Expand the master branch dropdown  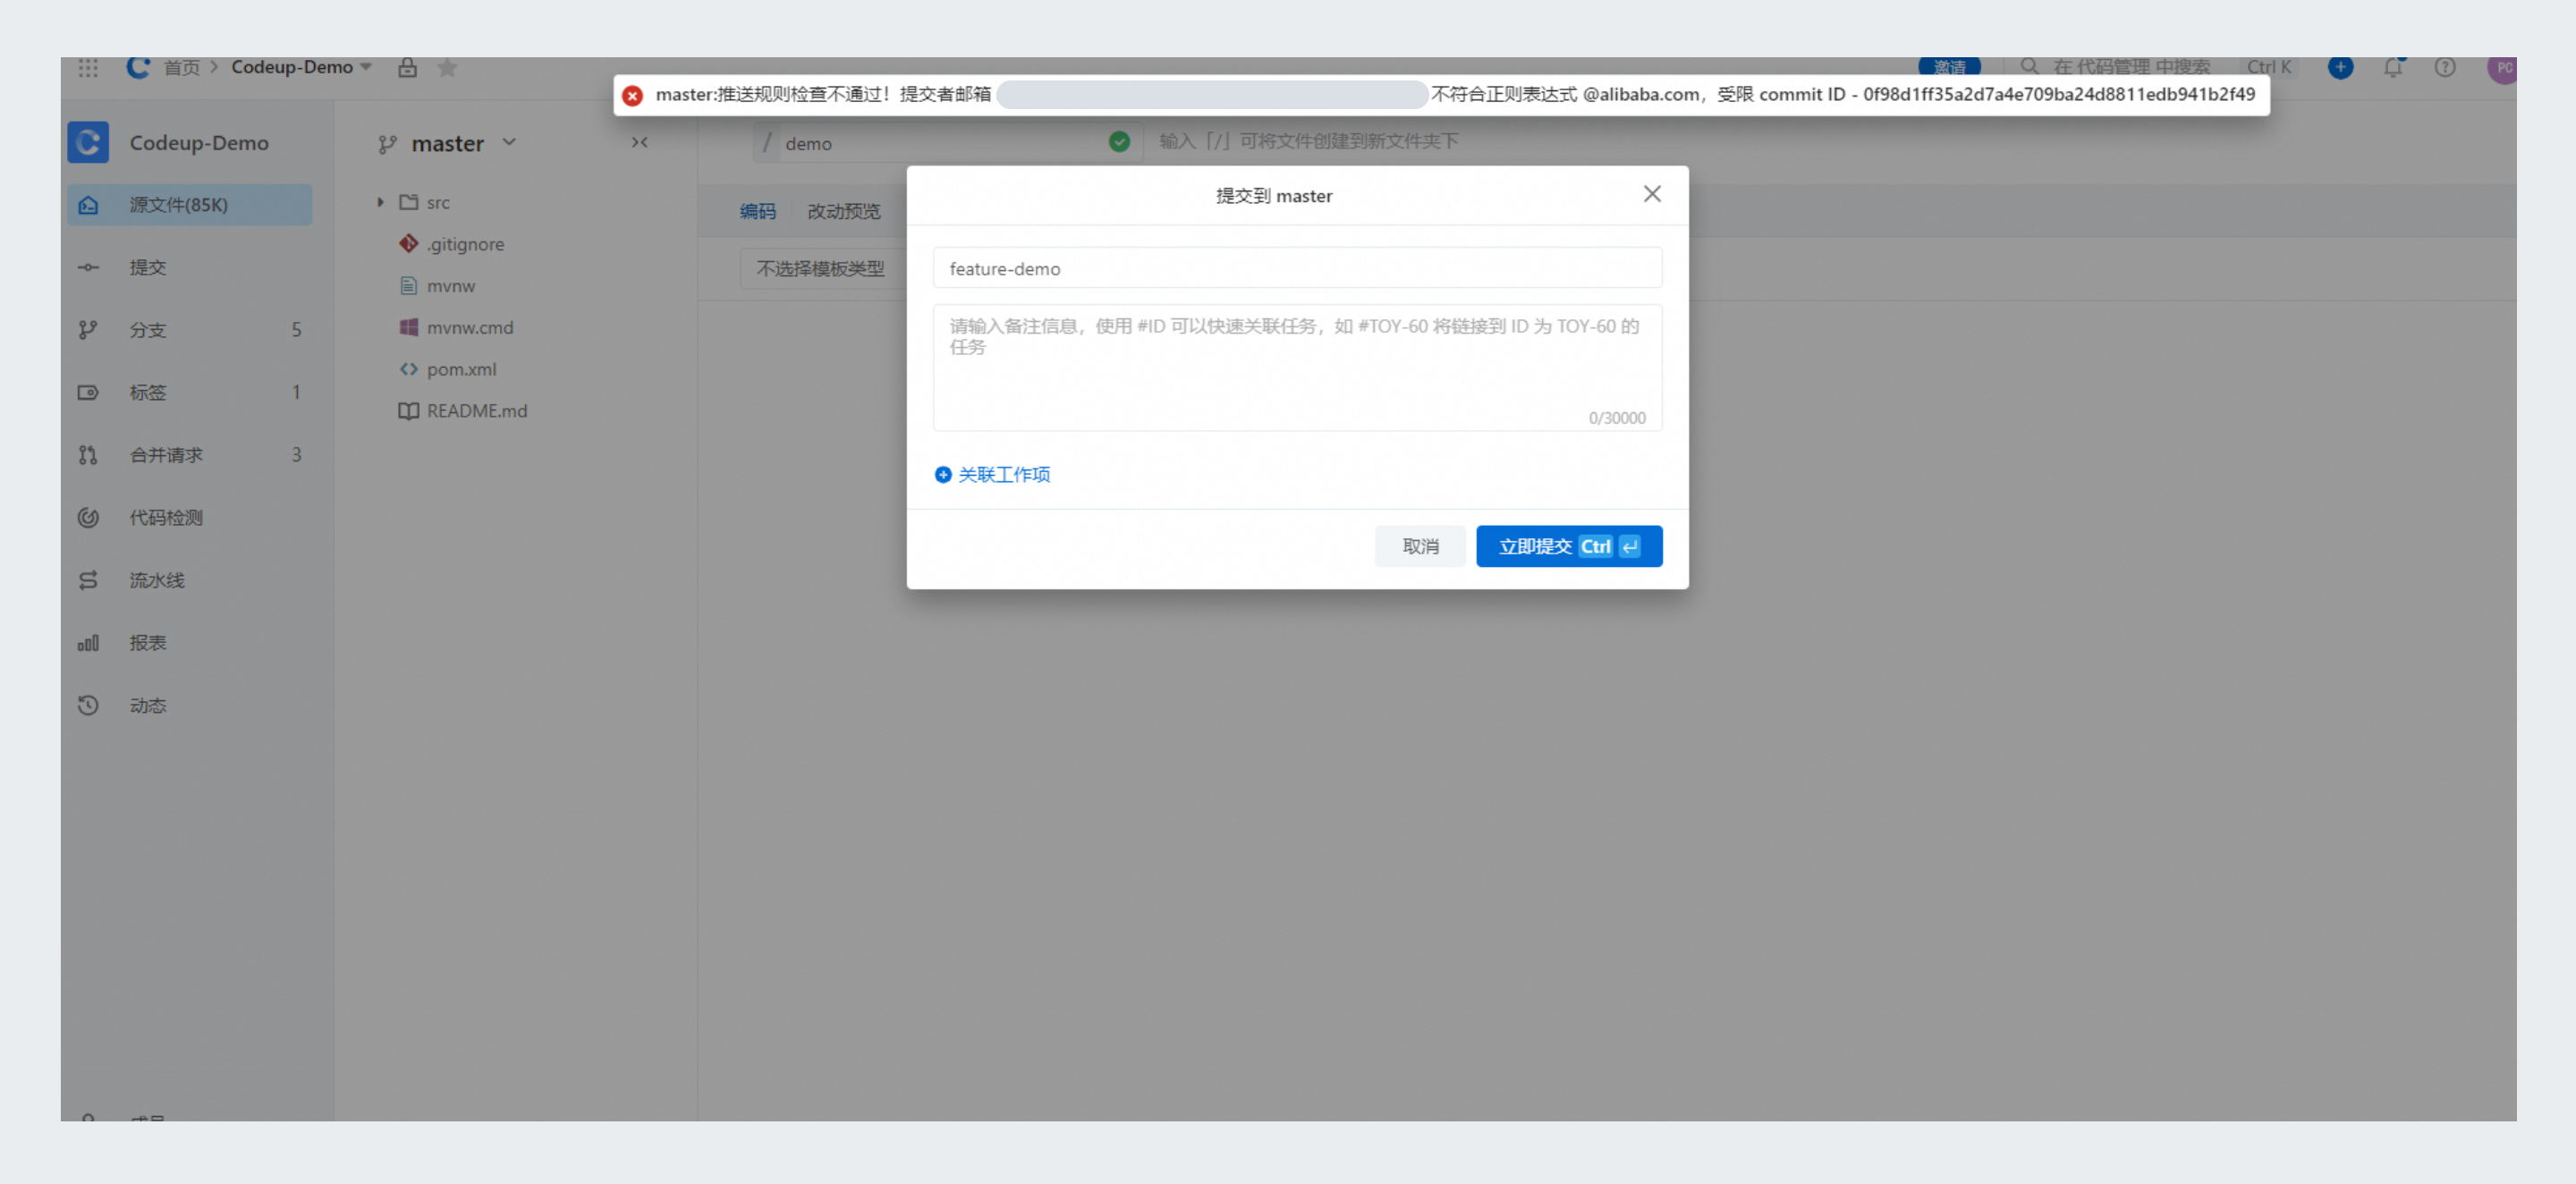(x=450, y=144)
